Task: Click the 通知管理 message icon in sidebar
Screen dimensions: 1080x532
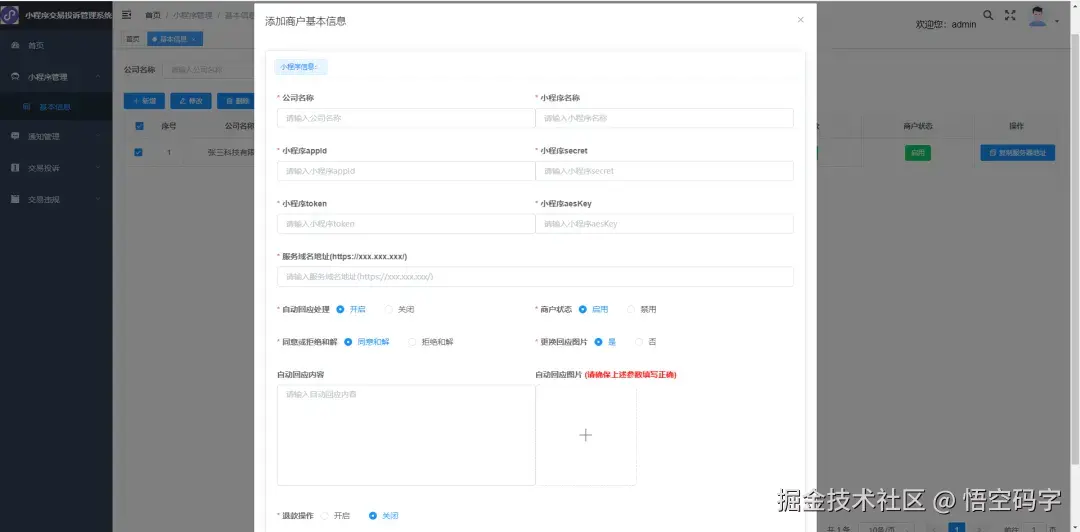Action: click(15, 136)
